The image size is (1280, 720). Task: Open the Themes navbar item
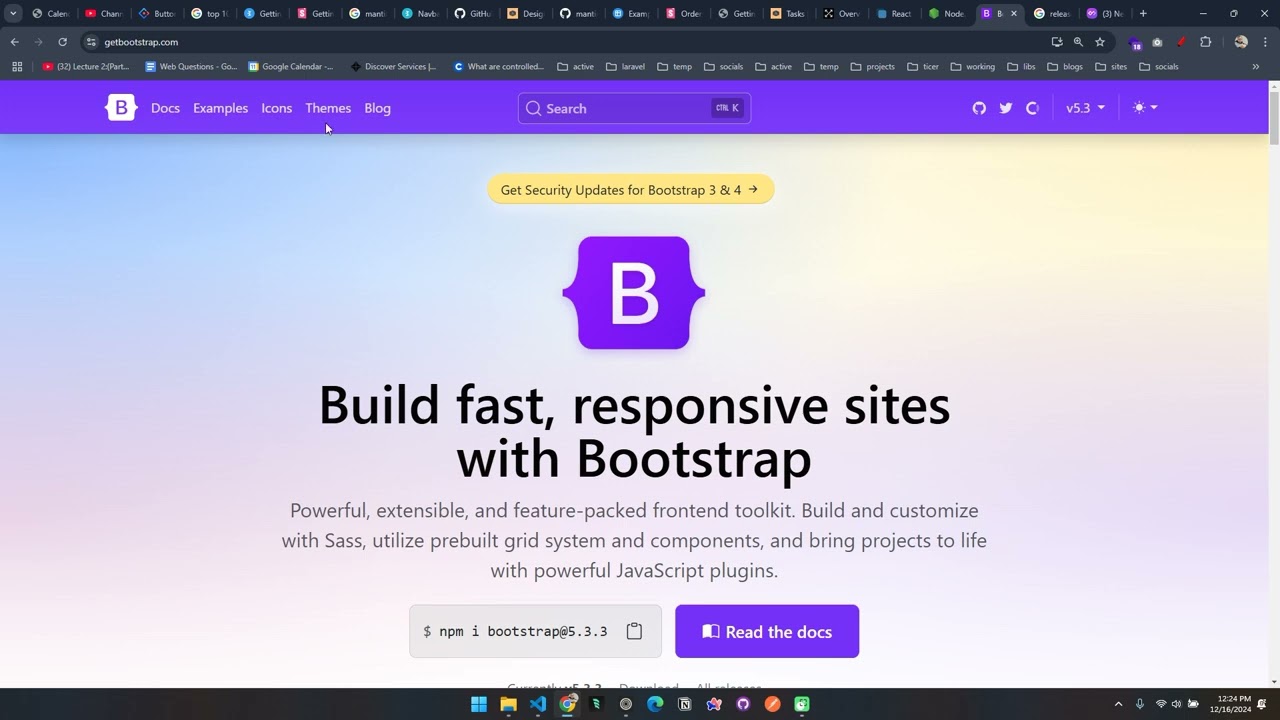pyautogui.click(x=328, y=108)
